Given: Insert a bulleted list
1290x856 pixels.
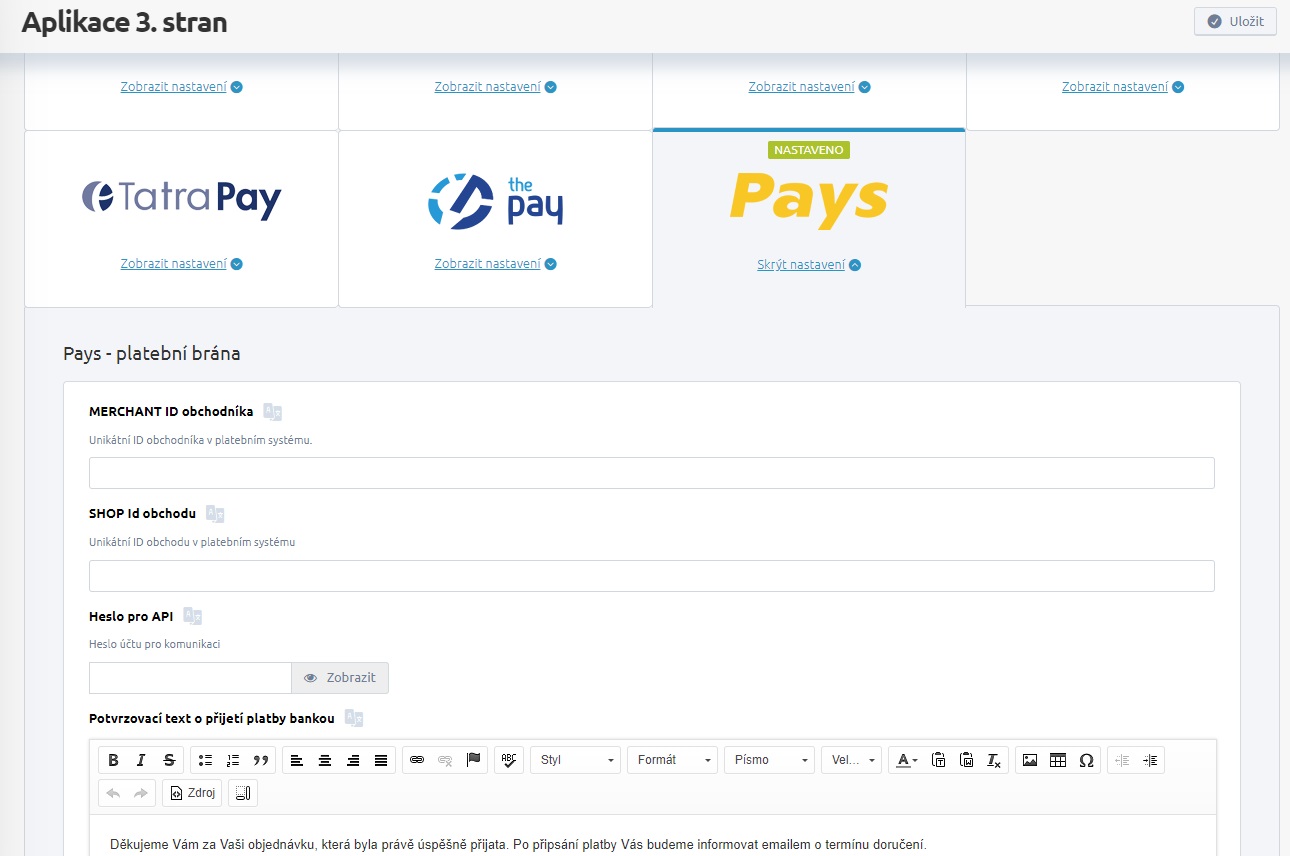Looking at the screenshot, I should click(x=205, y=760).
